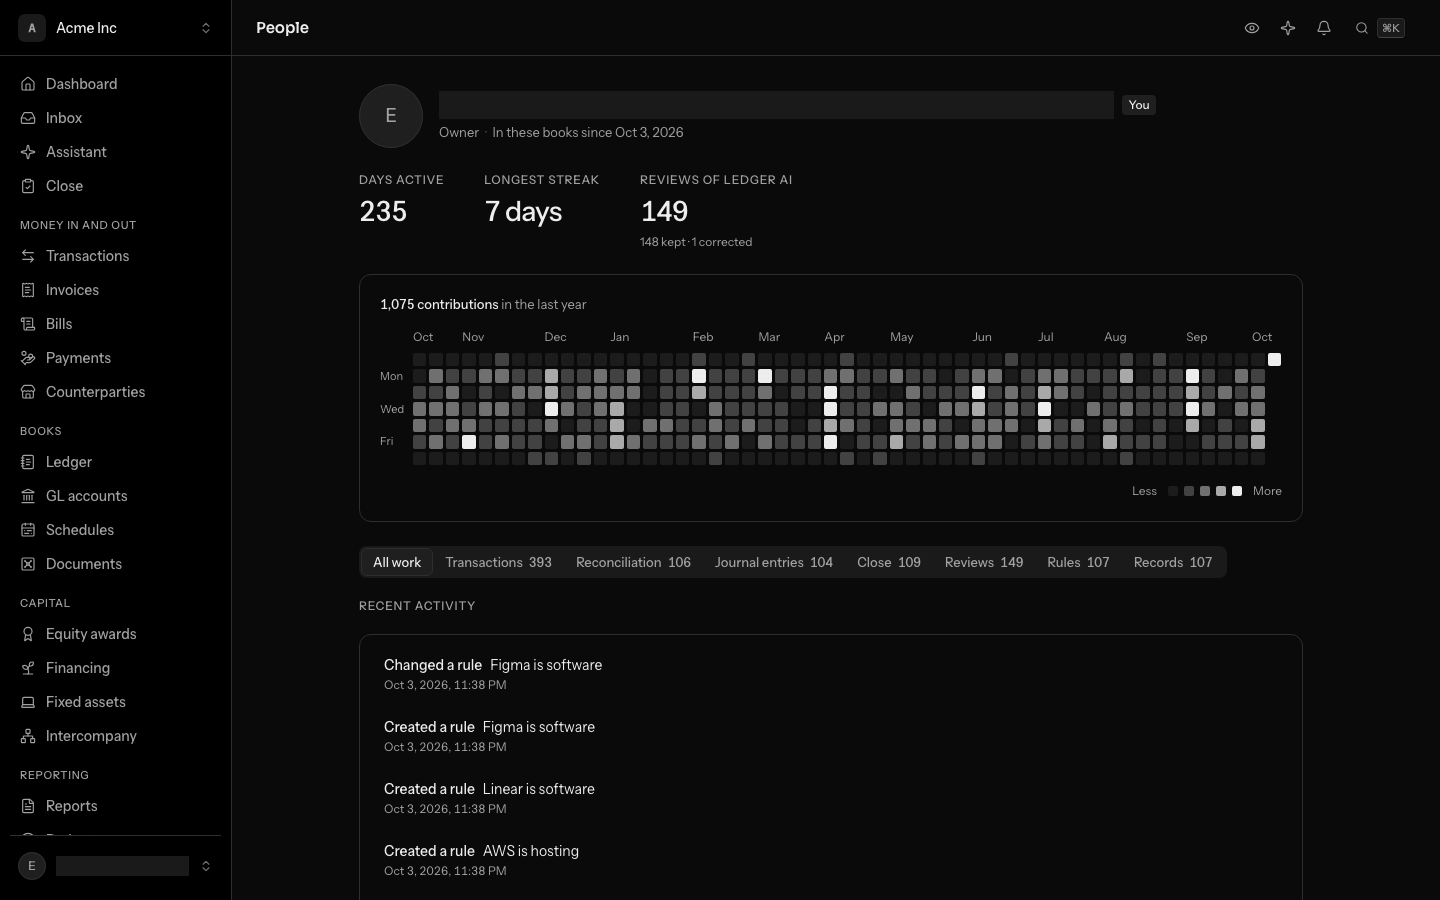Click the Owner role label
Image resolution: width=1440 pixels, height=900 pixels.
pyautogui.click(x=459, y=132)
